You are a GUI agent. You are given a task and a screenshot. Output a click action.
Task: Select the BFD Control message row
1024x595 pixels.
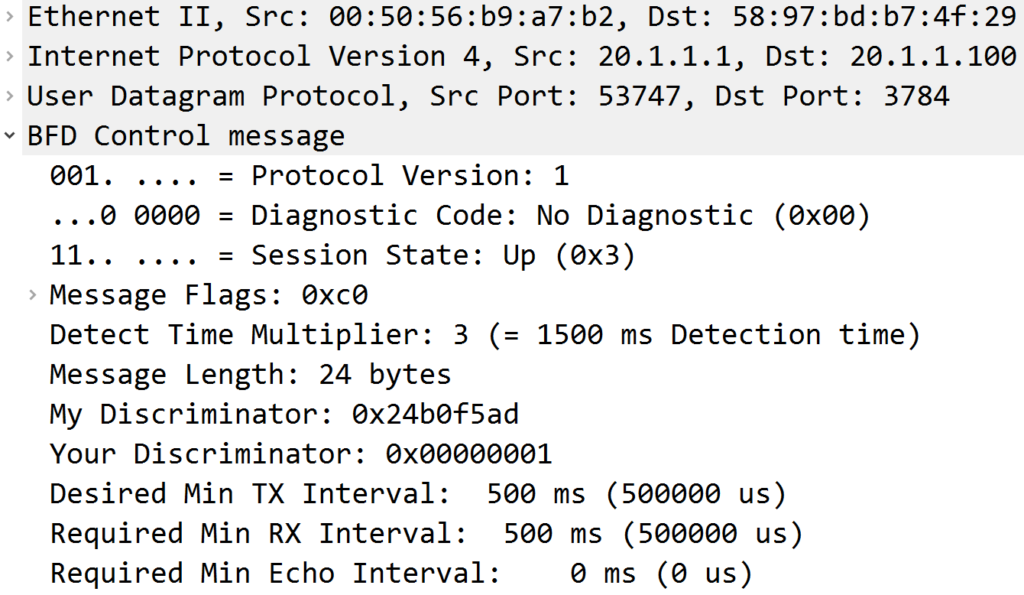pos(186,136)
